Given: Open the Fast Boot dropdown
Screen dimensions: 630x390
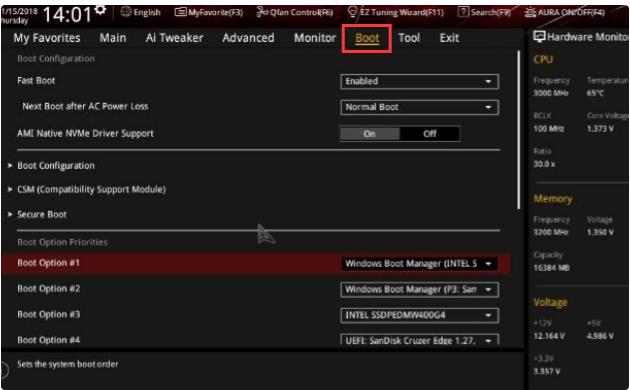Looking at the screenshot, I should tap(419, 81).
